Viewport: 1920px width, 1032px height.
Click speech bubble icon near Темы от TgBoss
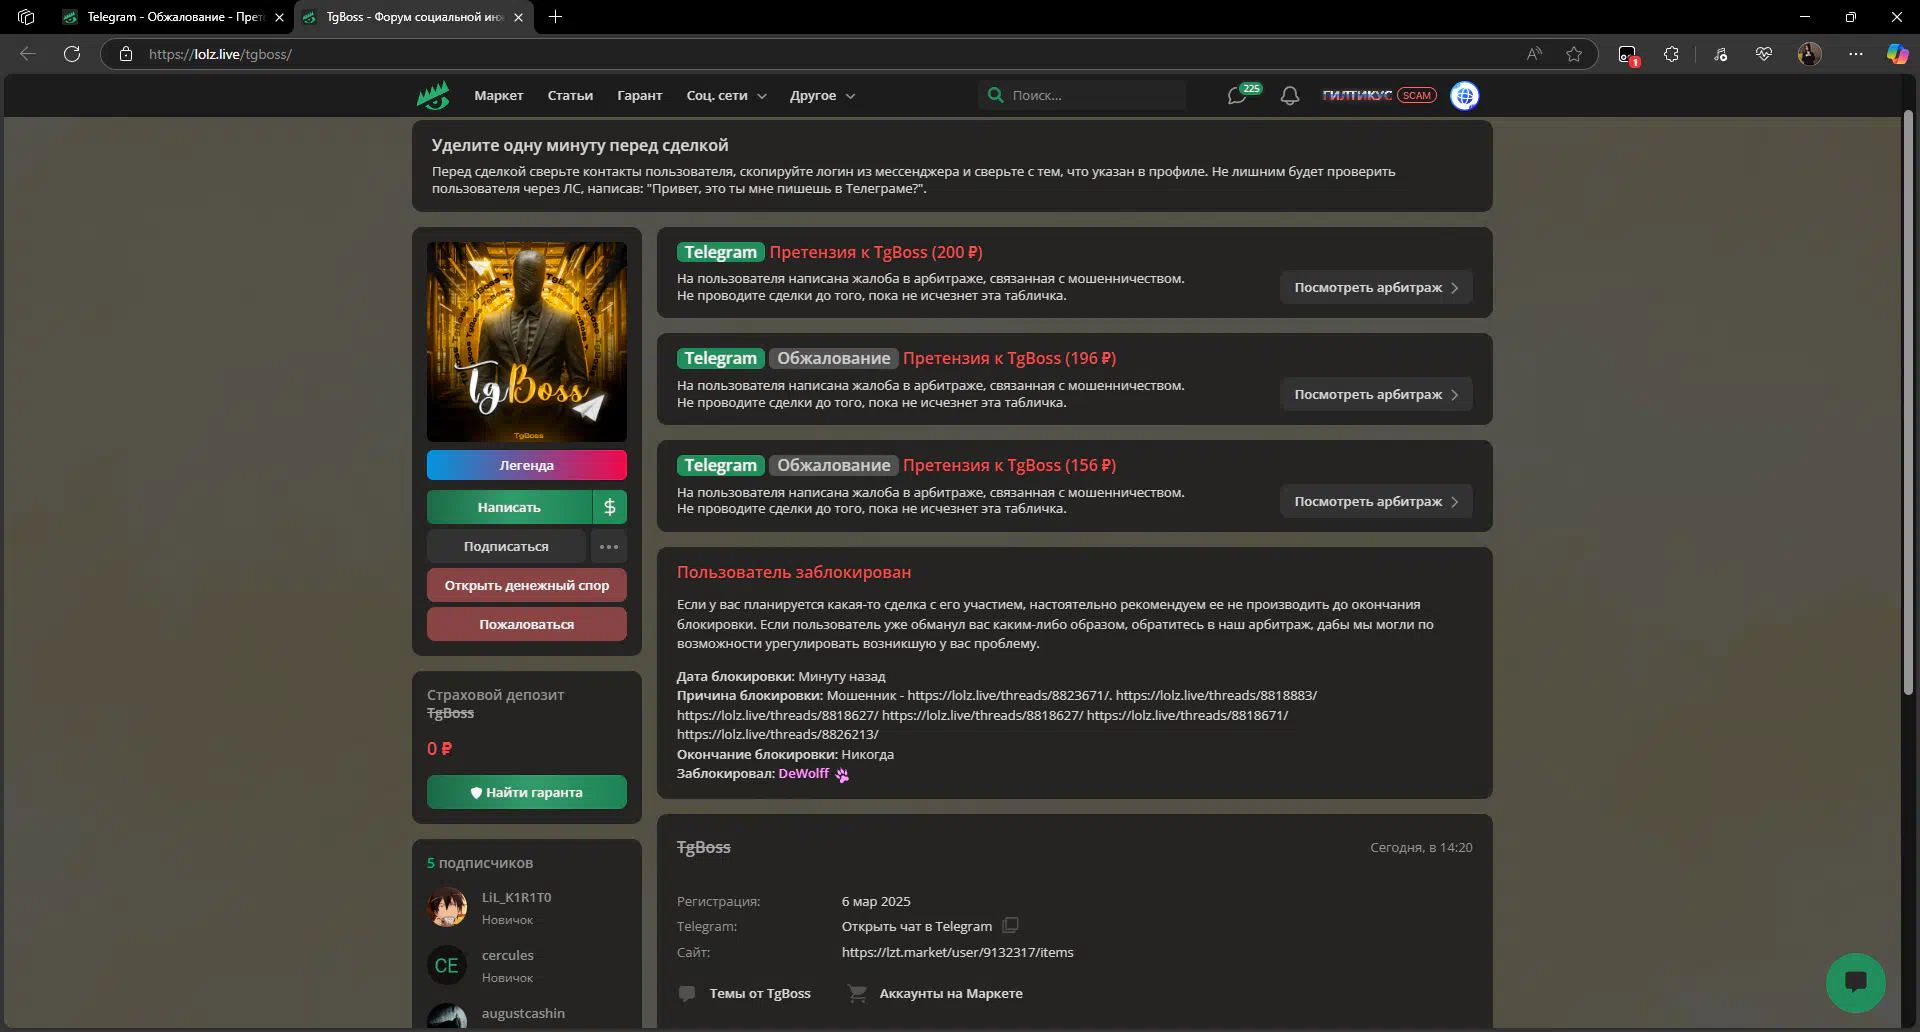click(x=687, y=993)
